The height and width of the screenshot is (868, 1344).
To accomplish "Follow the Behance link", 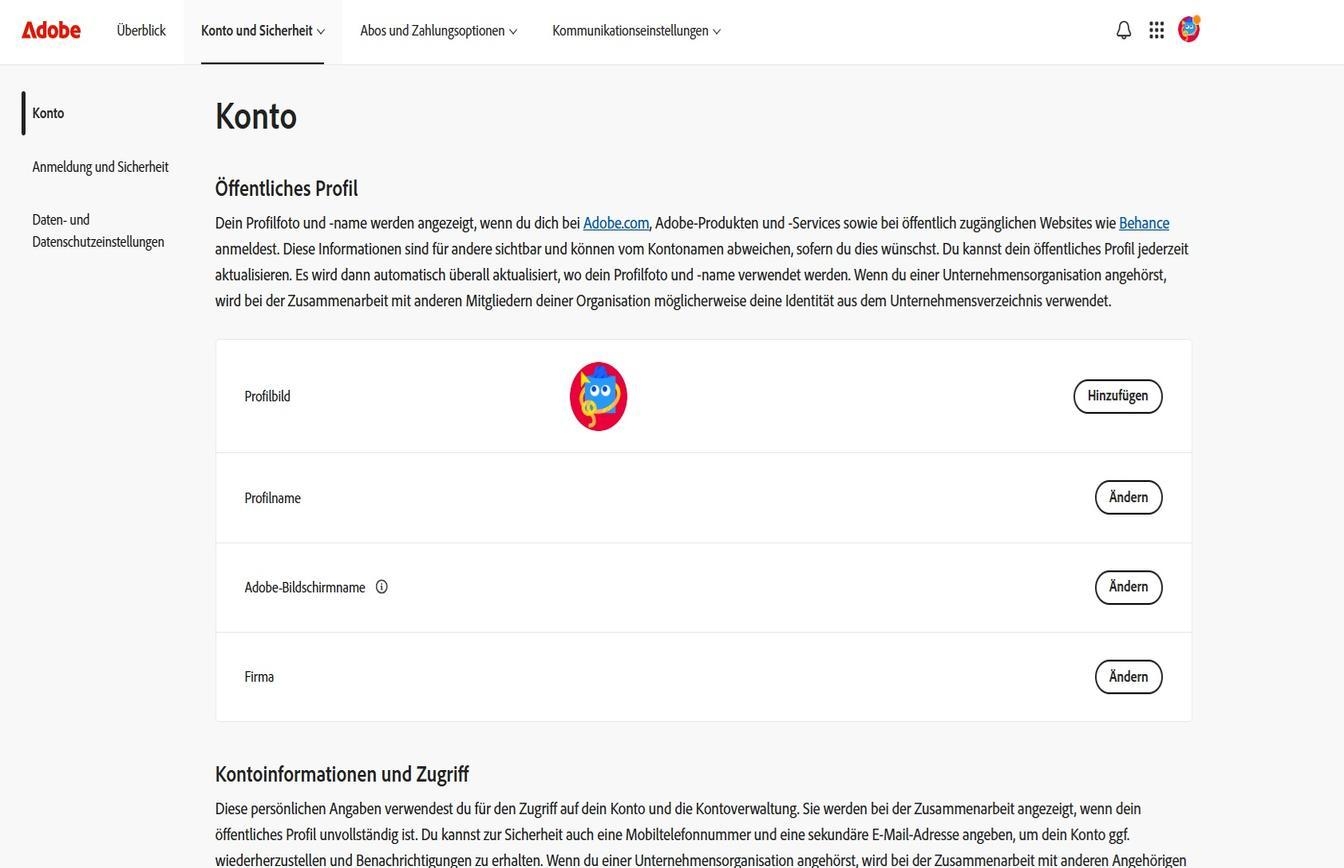I will point(1144,222).
